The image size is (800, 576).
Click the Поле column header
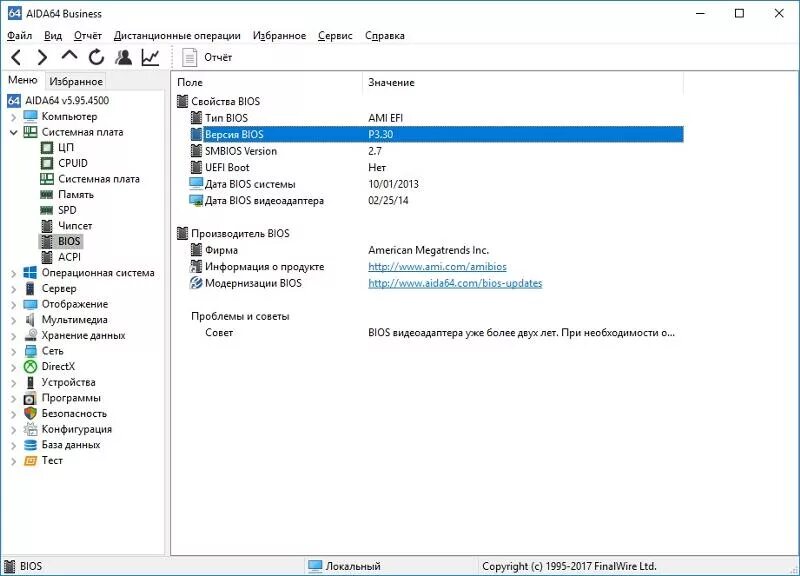267,83
